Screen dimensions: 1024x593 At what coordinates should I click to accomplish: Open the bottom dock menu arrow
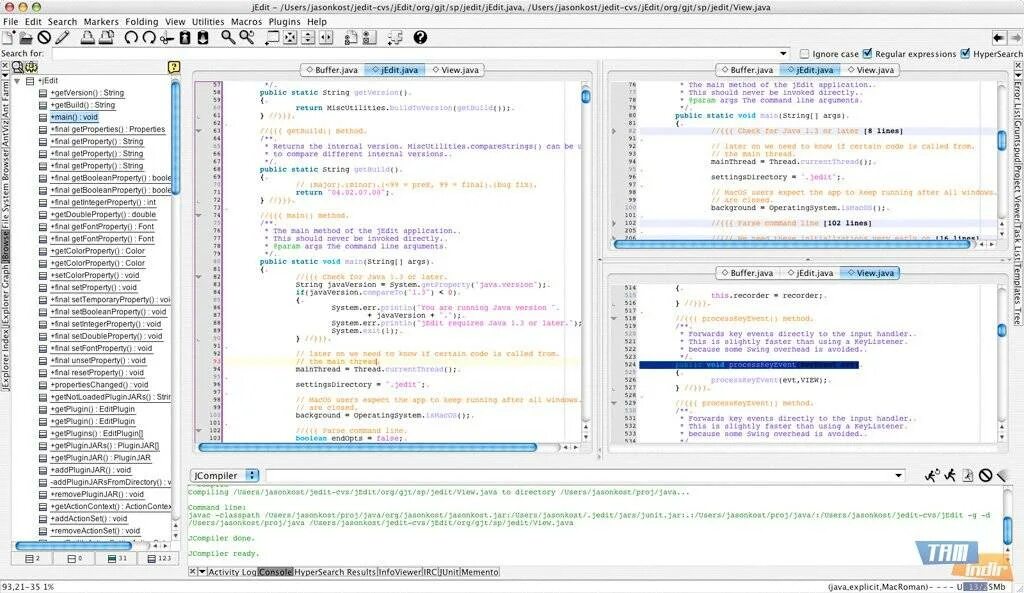pyautogui.click(x=202, y=571)
